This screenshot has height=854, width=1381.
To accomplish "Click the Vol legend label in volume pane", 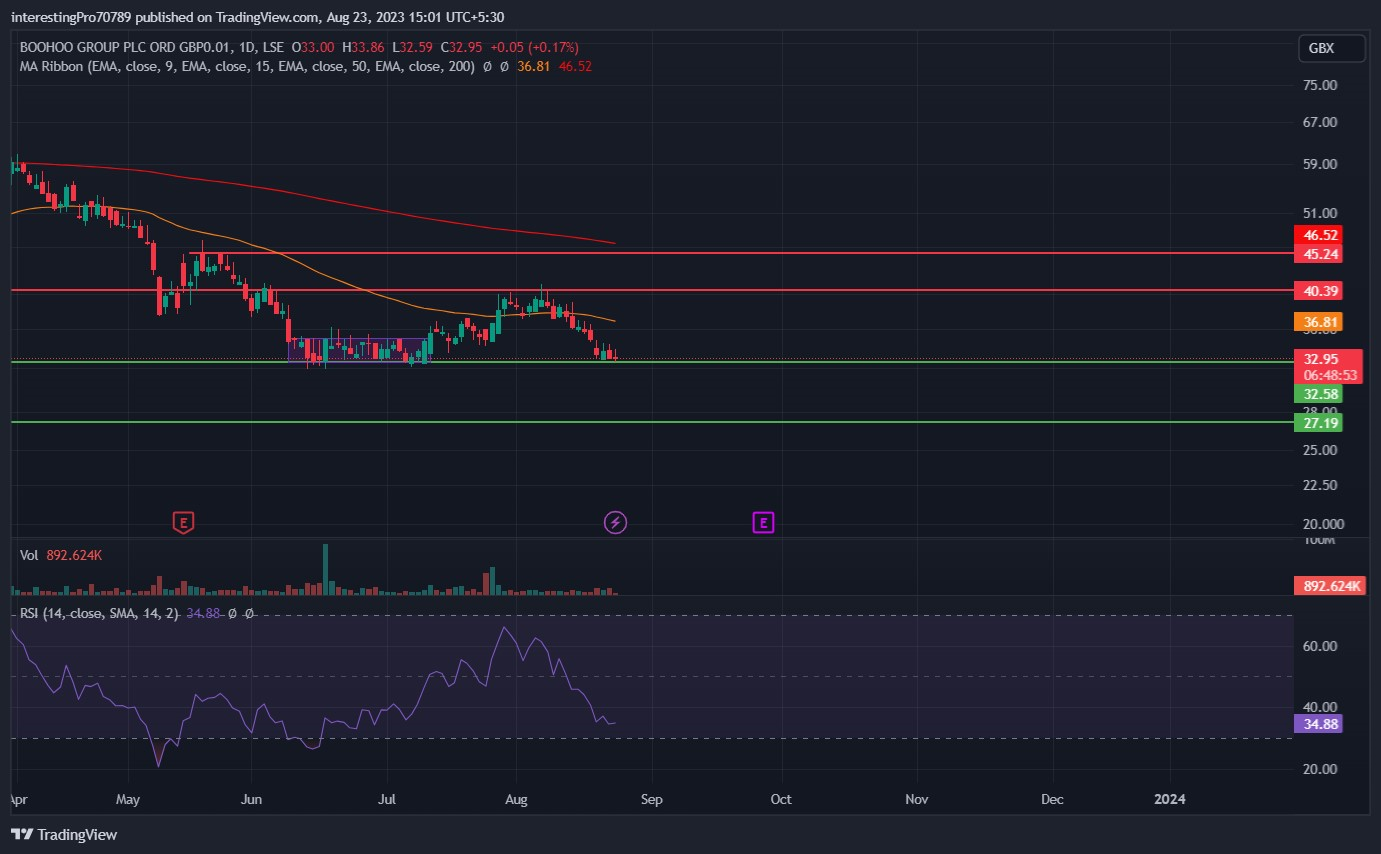I will click(x=29, y=554).
